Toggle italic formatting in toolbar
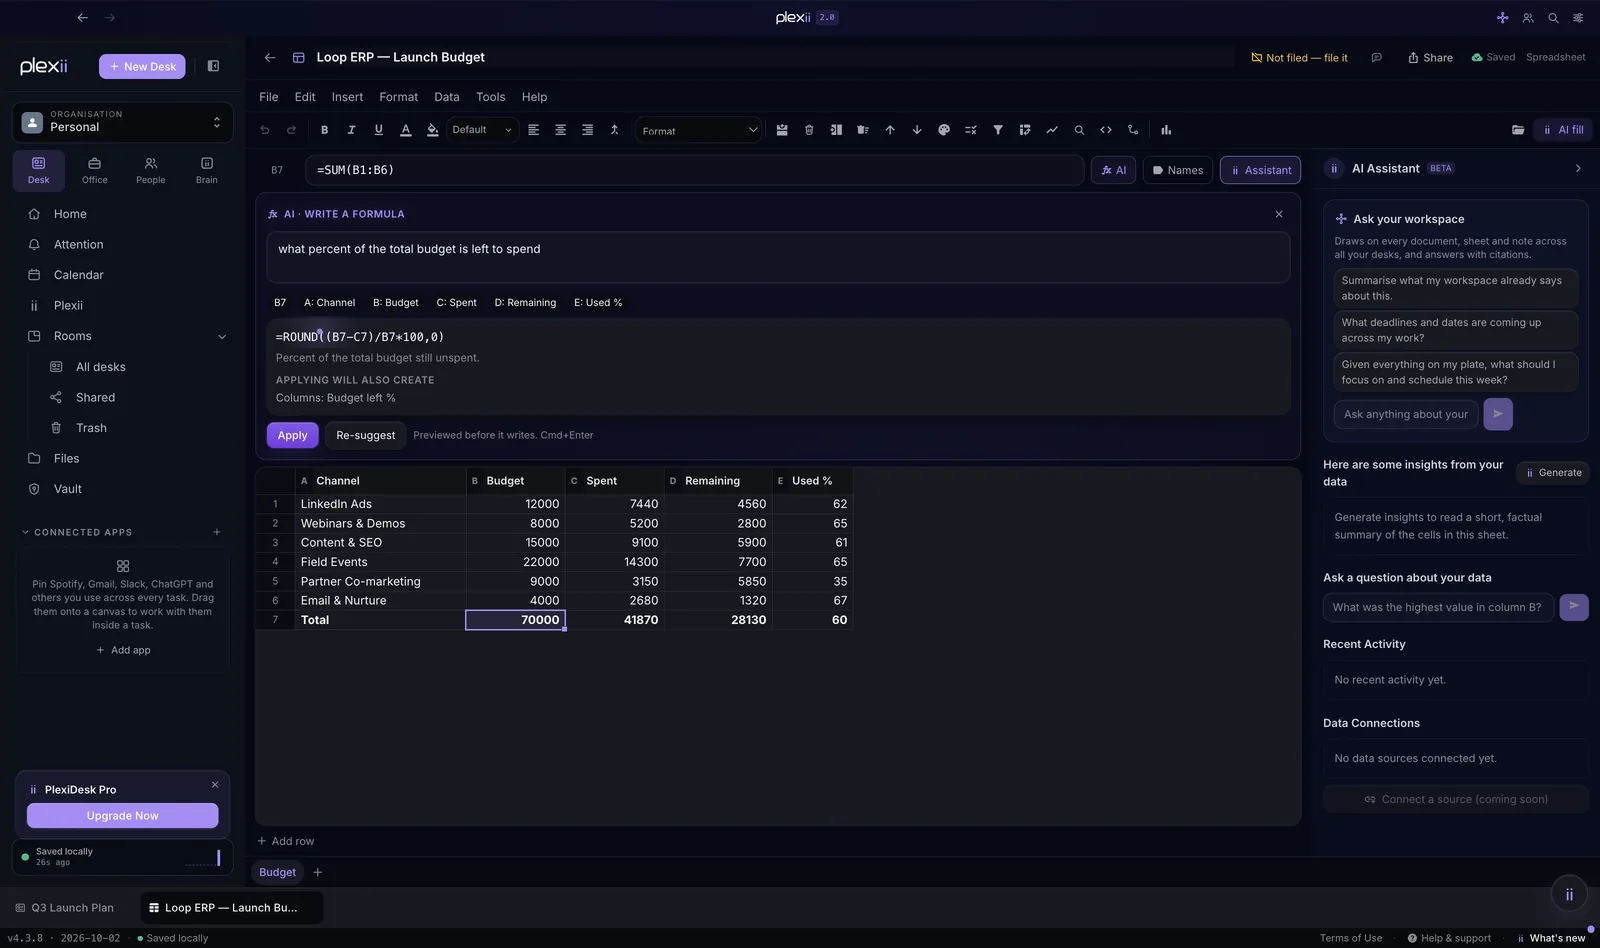The image size is (1600, 948). 351,130
